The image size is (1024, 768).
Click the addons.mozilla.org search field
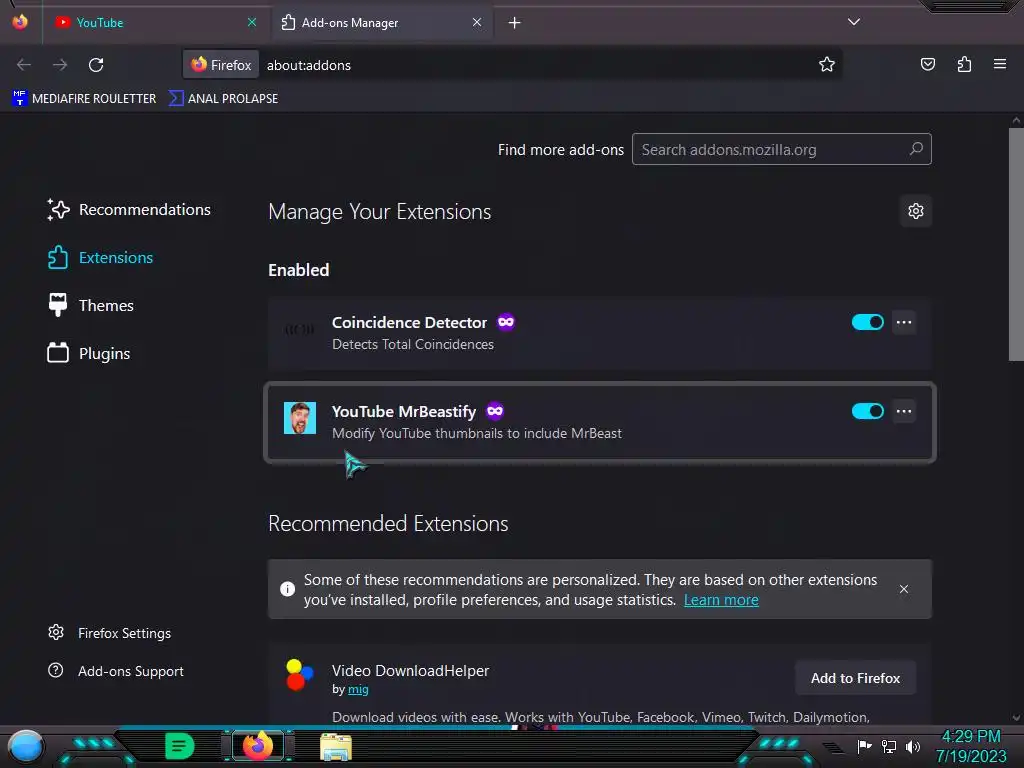[782, 150]
